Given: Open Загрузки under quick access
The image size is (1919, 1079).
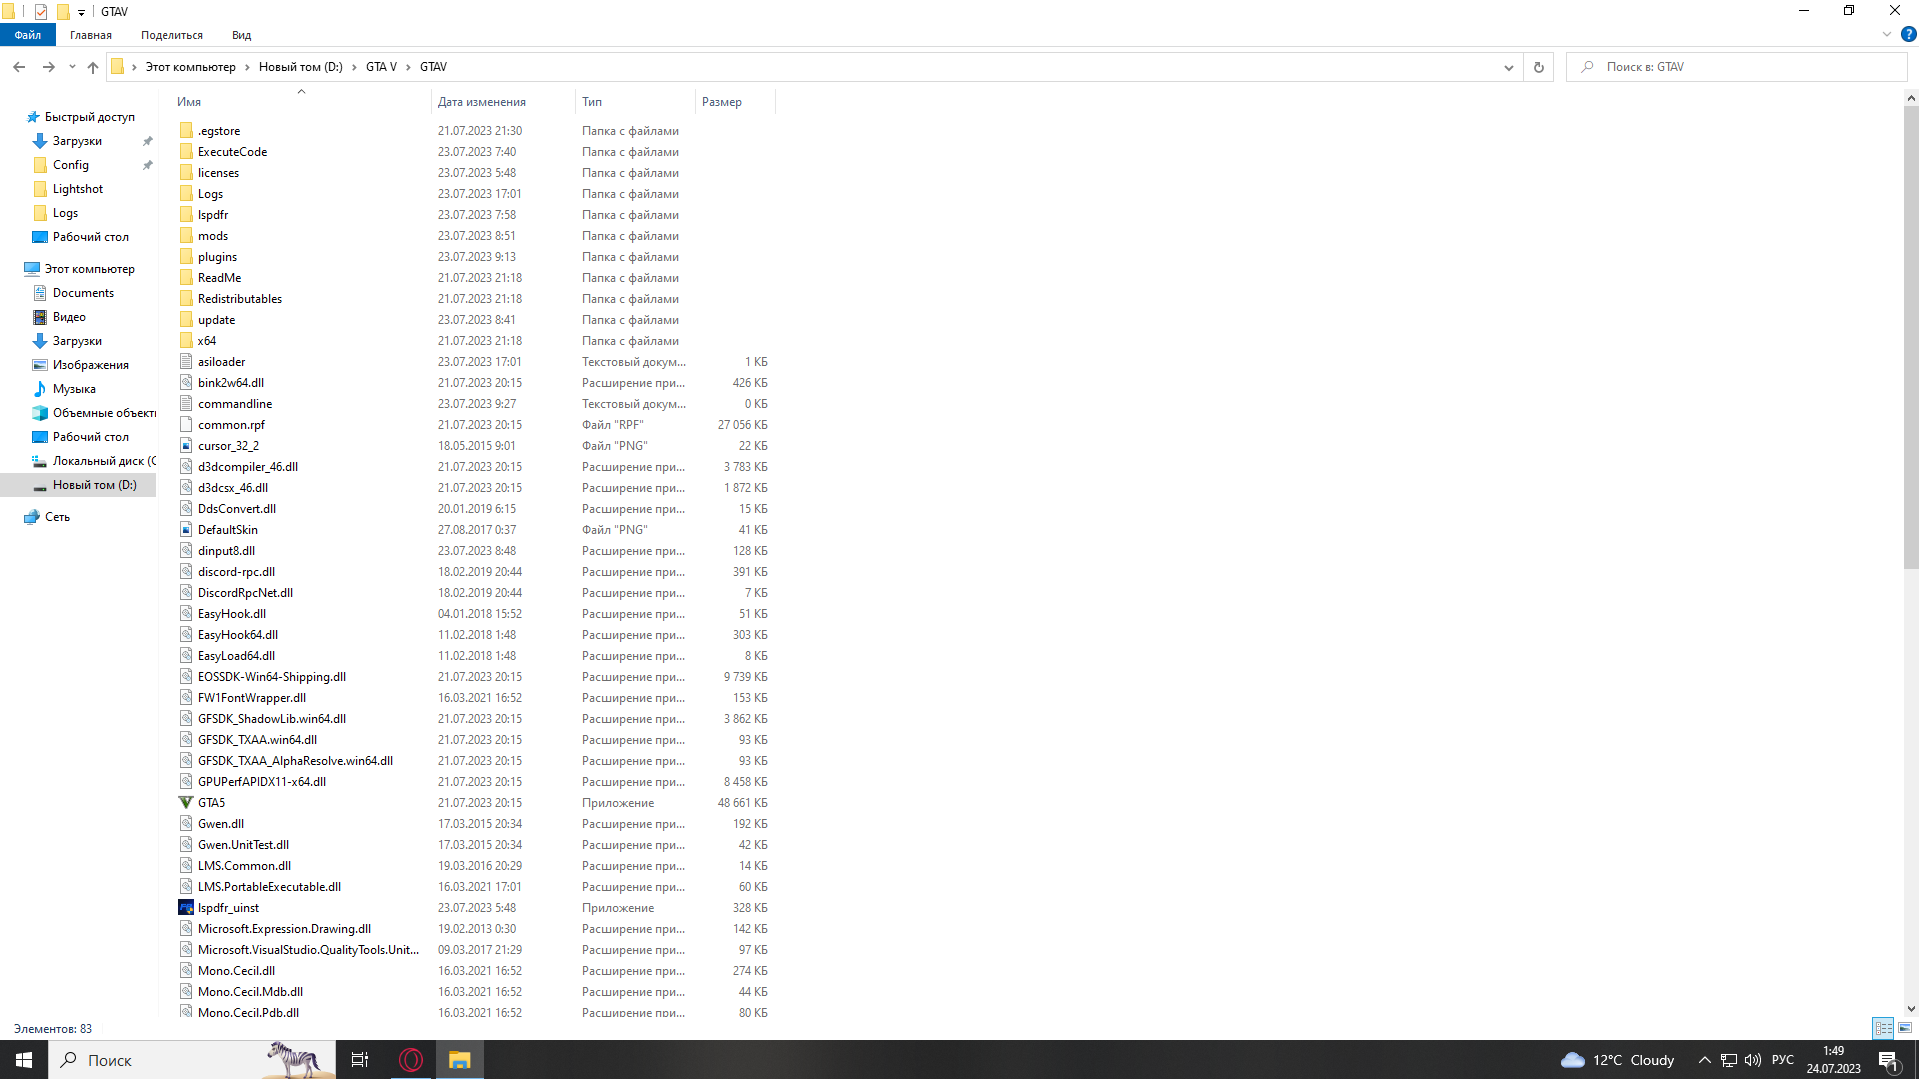Looking at the screenshot, I should (77, 141).
